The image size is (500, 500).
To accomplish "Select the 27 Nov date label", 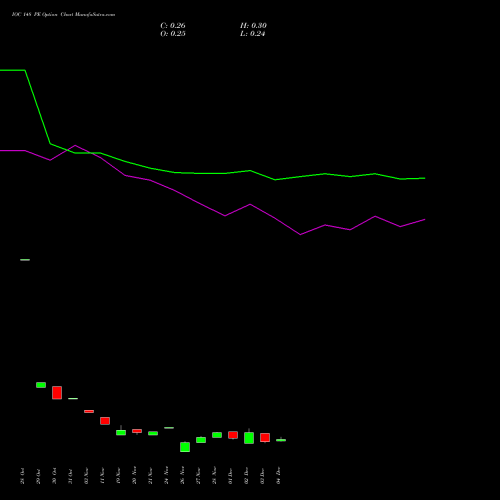I will click(x=198, y=475).
